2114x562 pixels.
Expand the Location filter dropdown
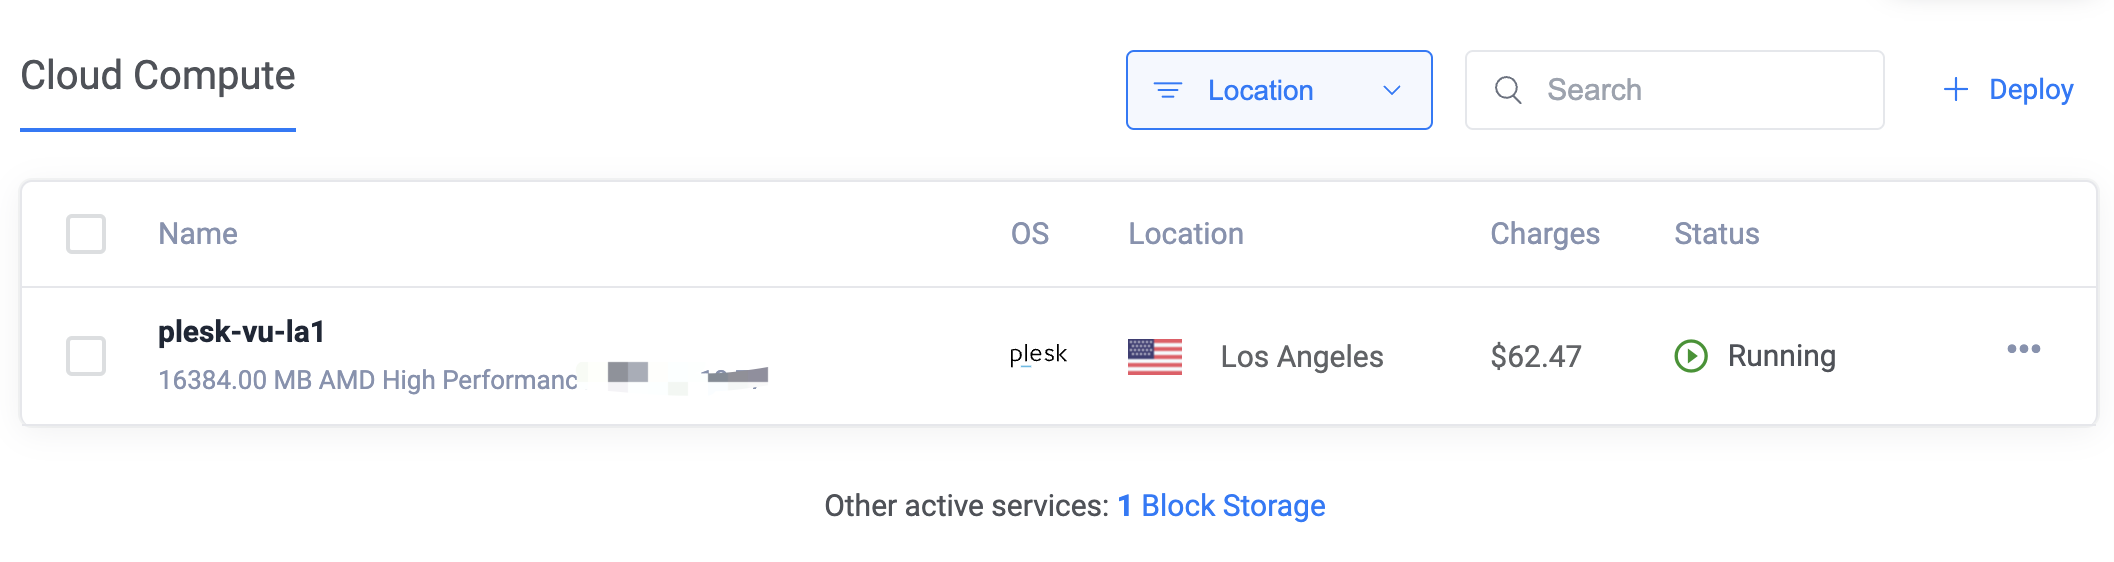1279,90
